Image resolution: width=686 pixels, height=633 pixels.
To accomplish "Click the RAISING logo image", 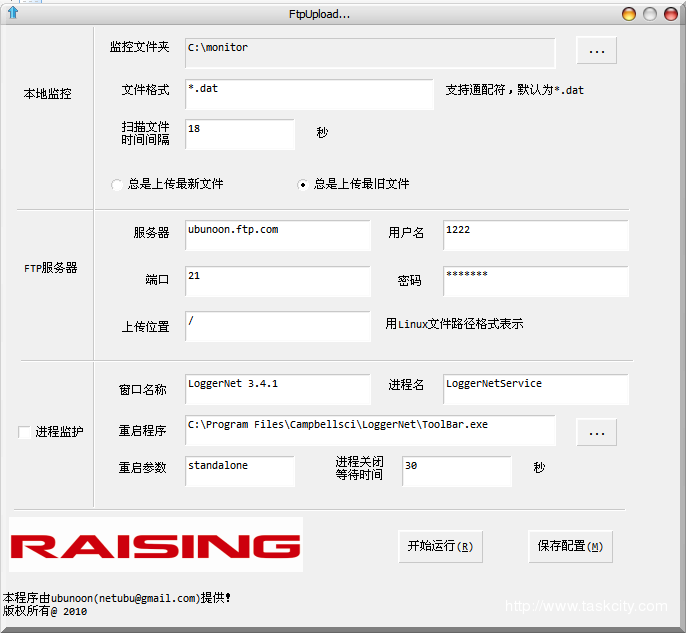I will click(x=156, y=545).
